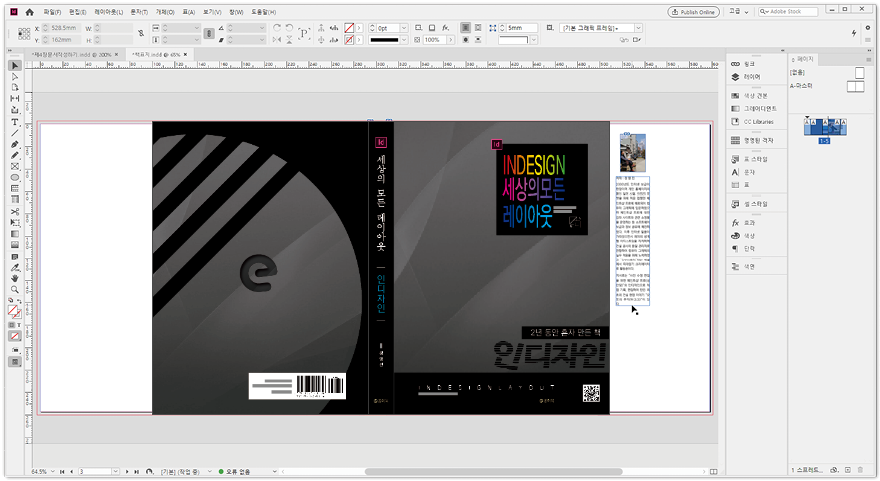Open the object style (기본 그래픽 프레임) dropdown
The image size is (880, 481).
[x=638, y=28]
